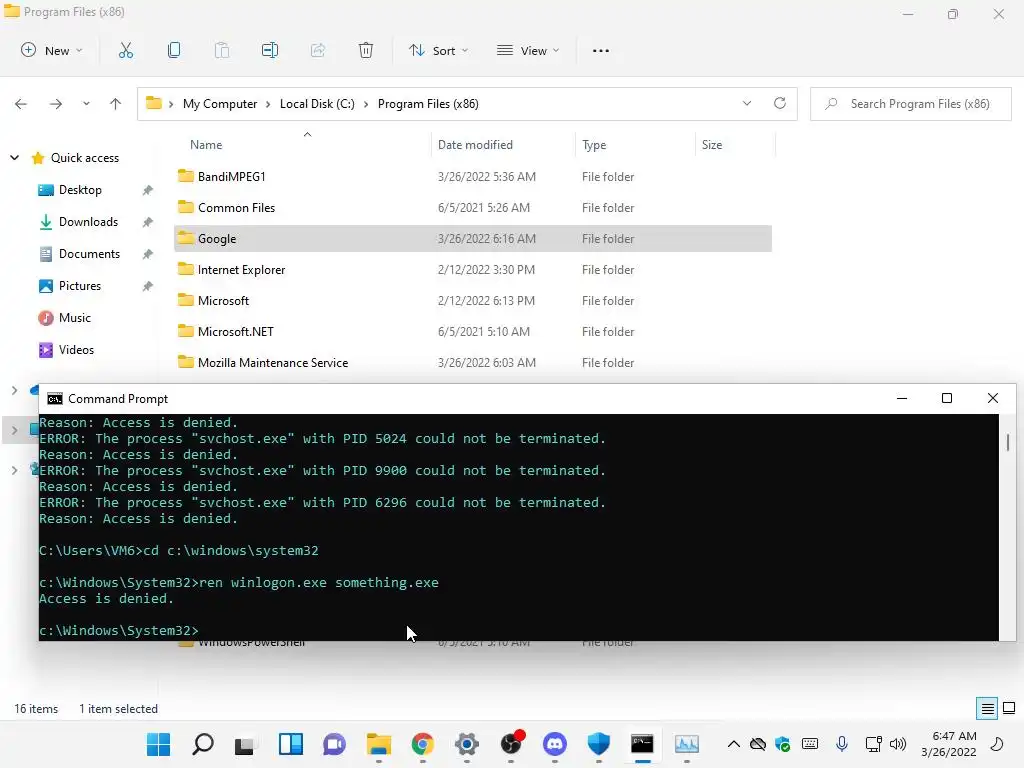Expand the address bar history dropdown

pyautogui.click(x=746, y=103)
